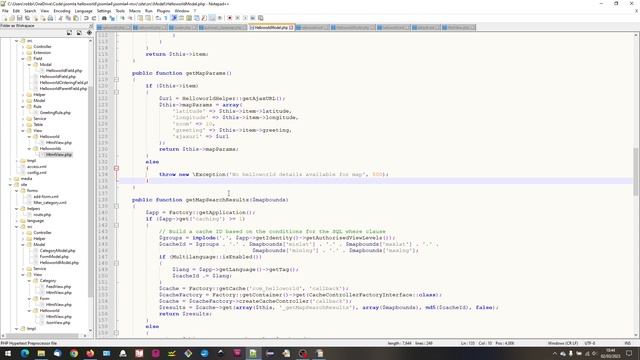Collapse the Field folder in the tree
Viewport: 640px width, 360px height.
click(23, 58)
